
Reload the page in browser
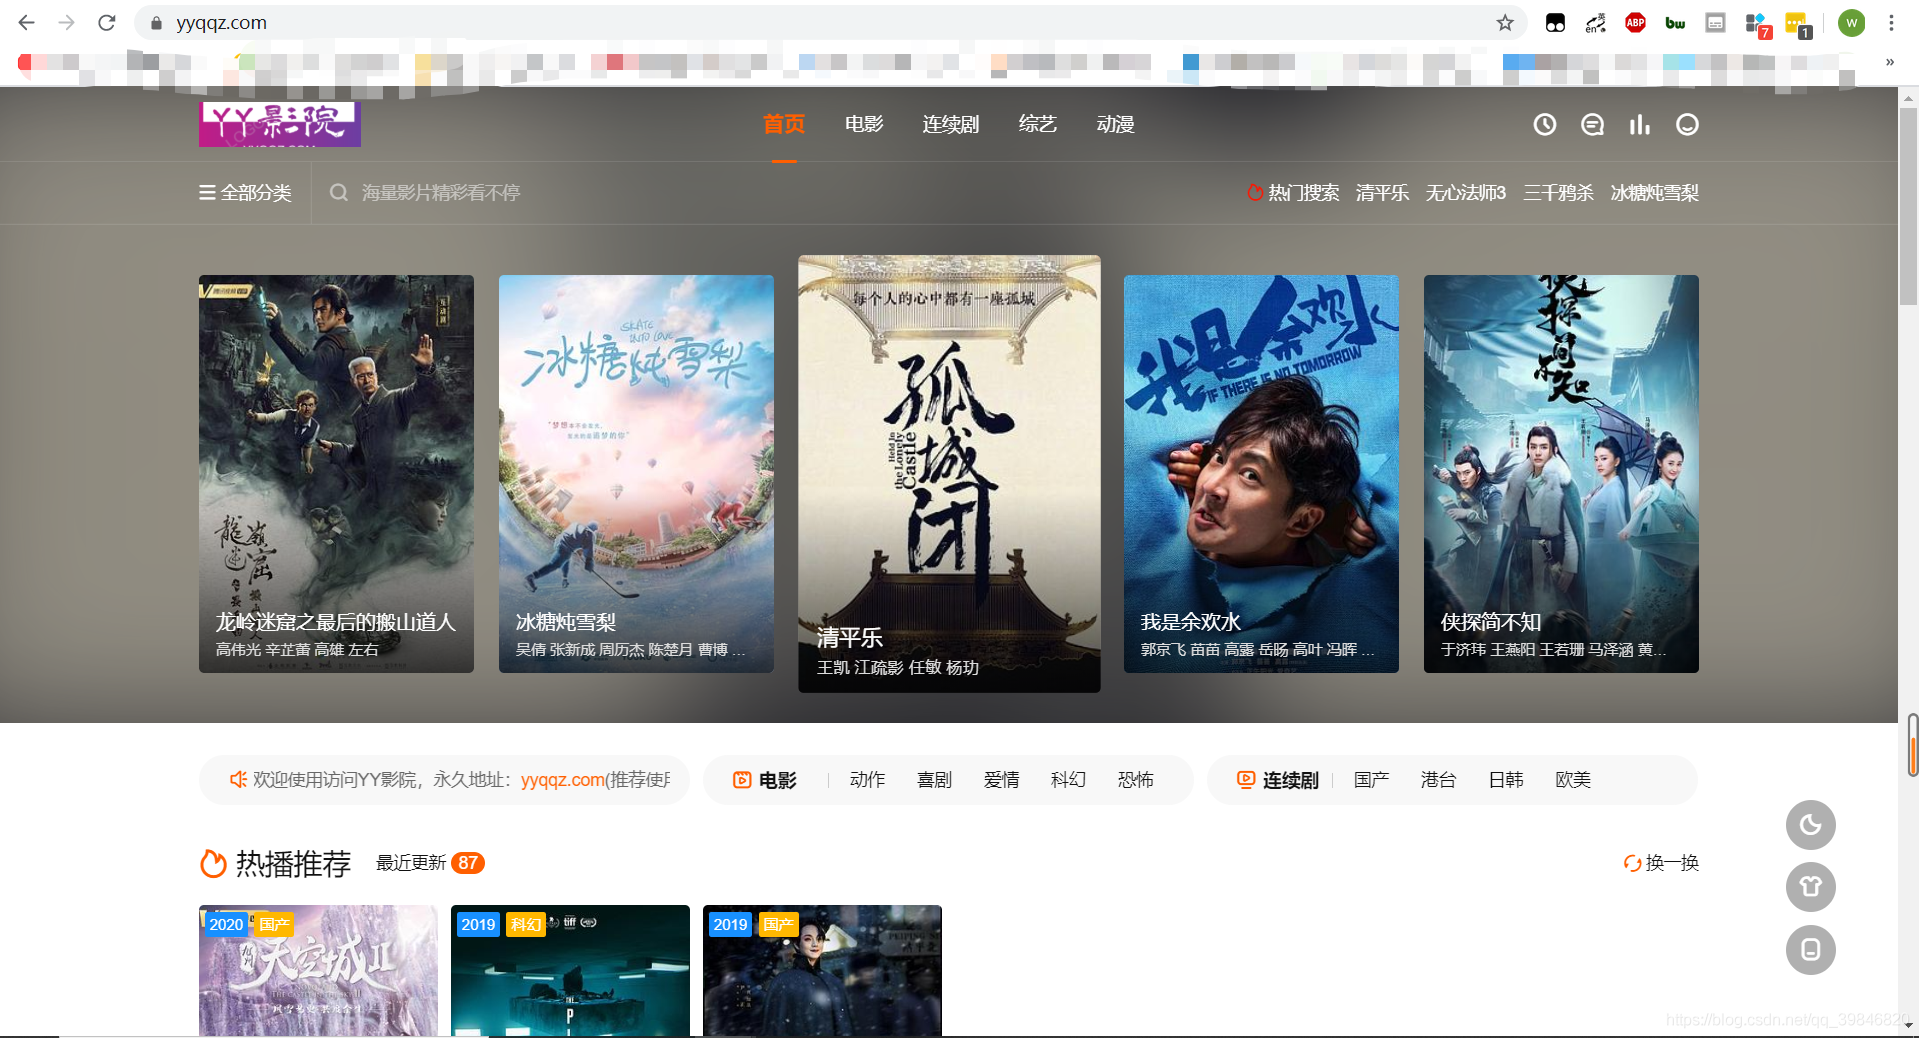click(x=107, y=23)
